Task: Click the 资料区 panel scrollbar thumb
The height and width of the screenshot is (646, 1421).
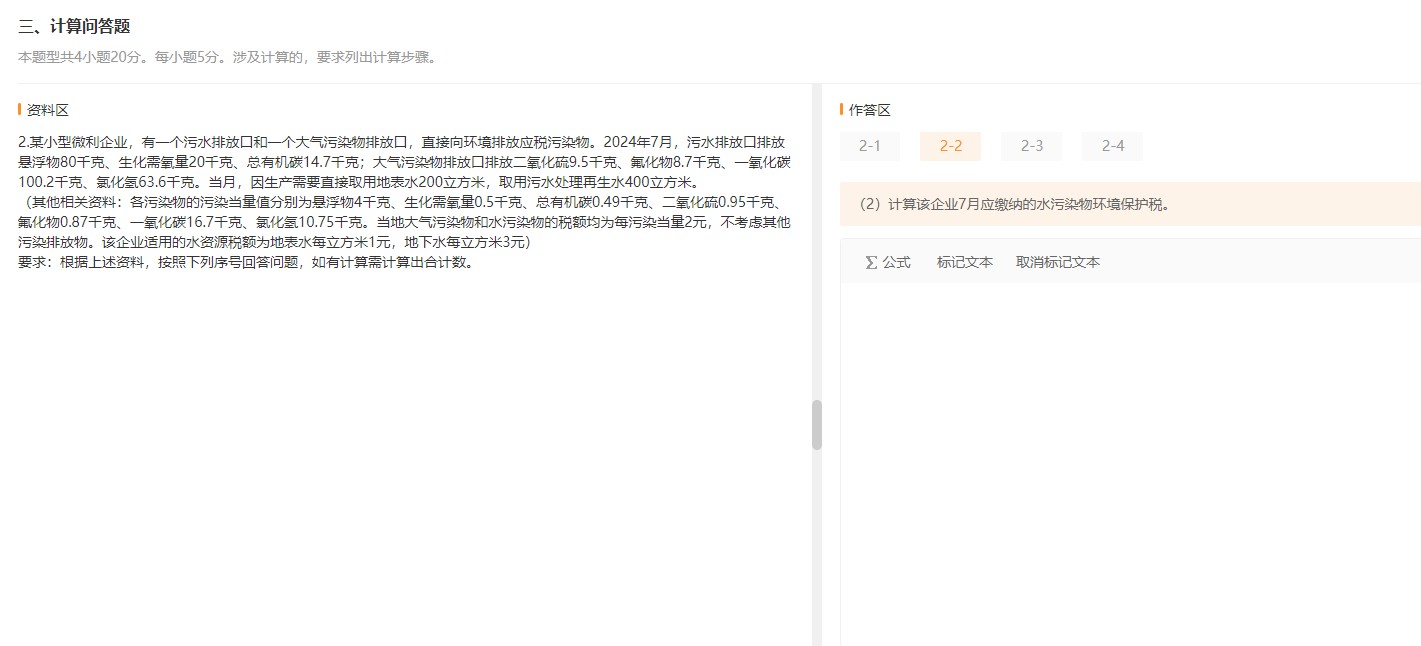Action: click(817, 425)
